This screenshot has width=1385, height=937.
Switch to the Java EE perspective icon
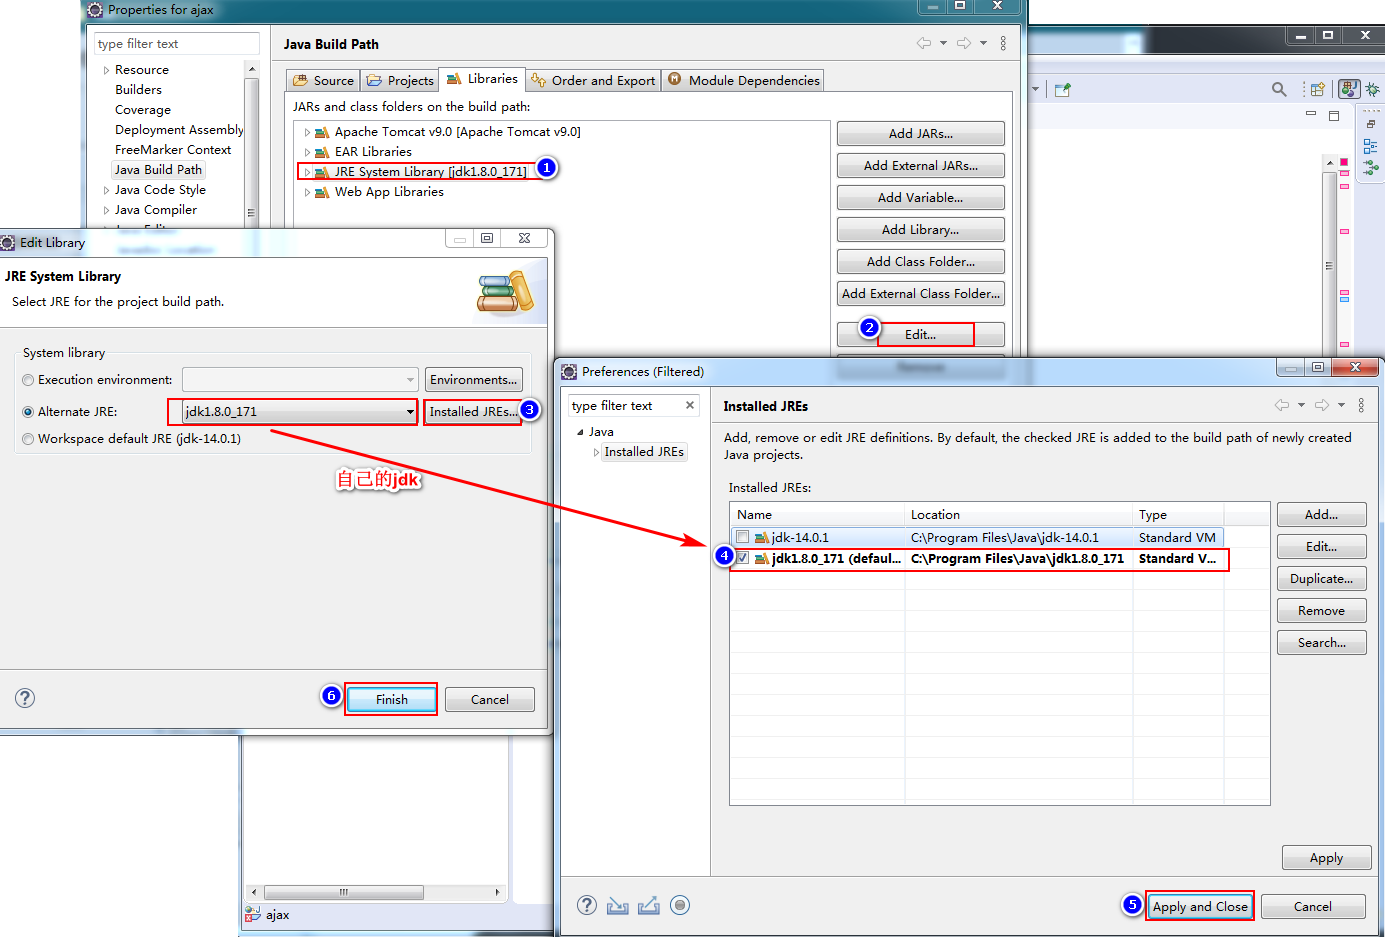[1349, 89]
